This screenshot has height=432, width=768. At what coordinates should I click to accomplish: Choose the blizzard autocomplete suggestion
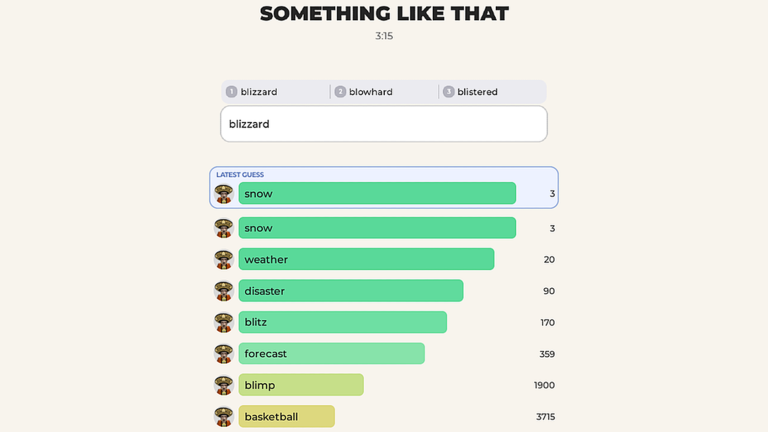pos(275,92)
